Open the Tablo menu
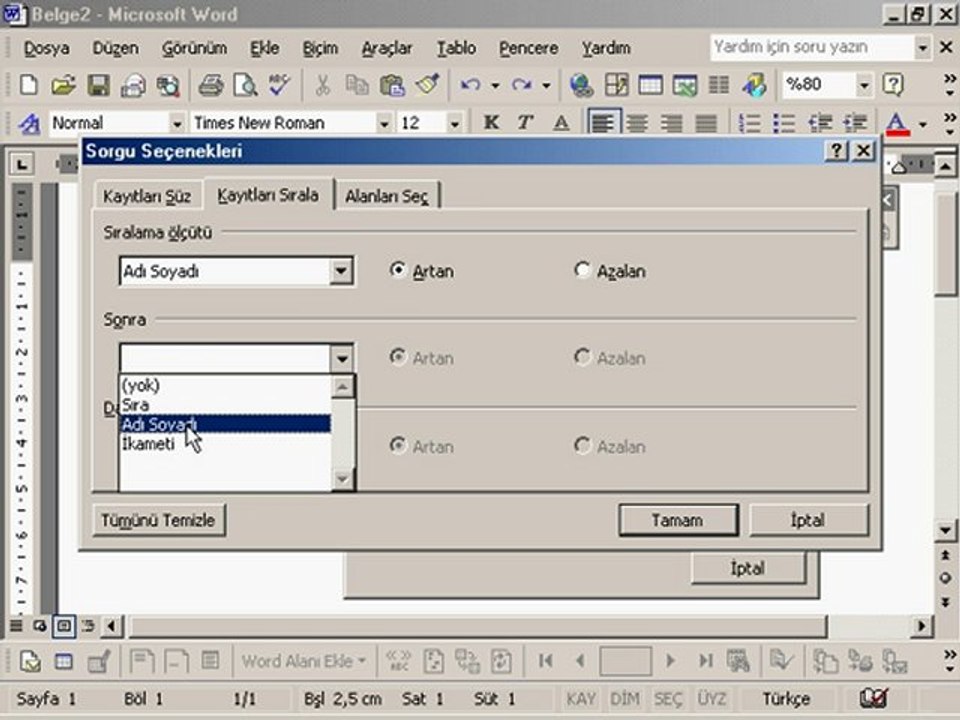The width and height of the screenshot is (960, 720). [x=456, y=48]
